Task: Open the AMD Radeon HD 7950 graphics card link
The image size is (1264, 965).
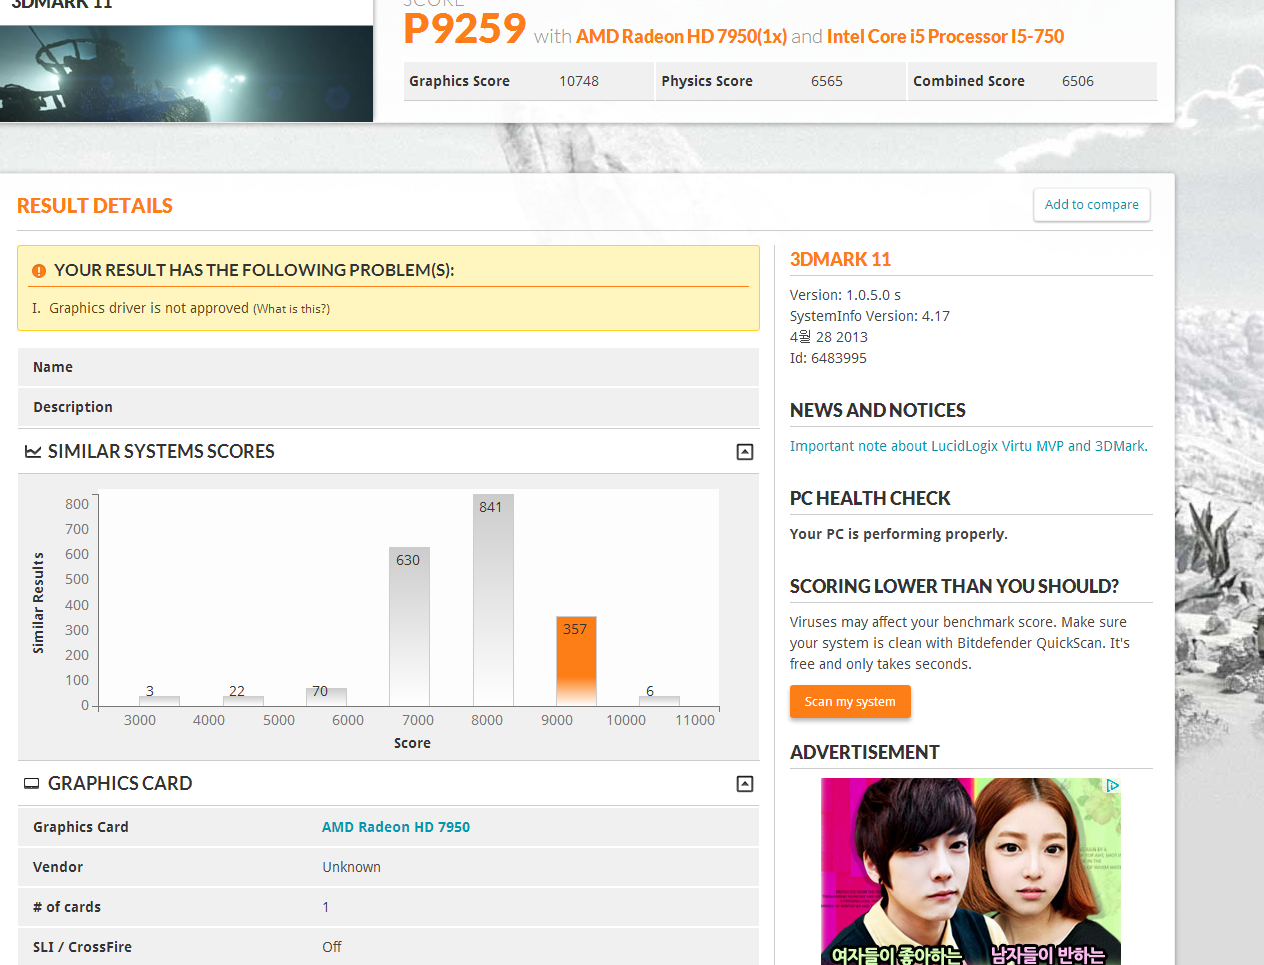Action: coord(396,827)
